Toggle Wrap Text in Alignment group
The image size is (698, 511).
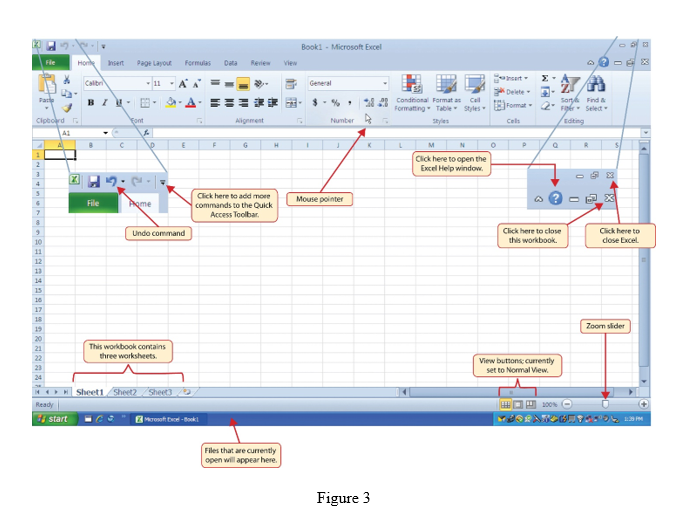pos(291,83)
